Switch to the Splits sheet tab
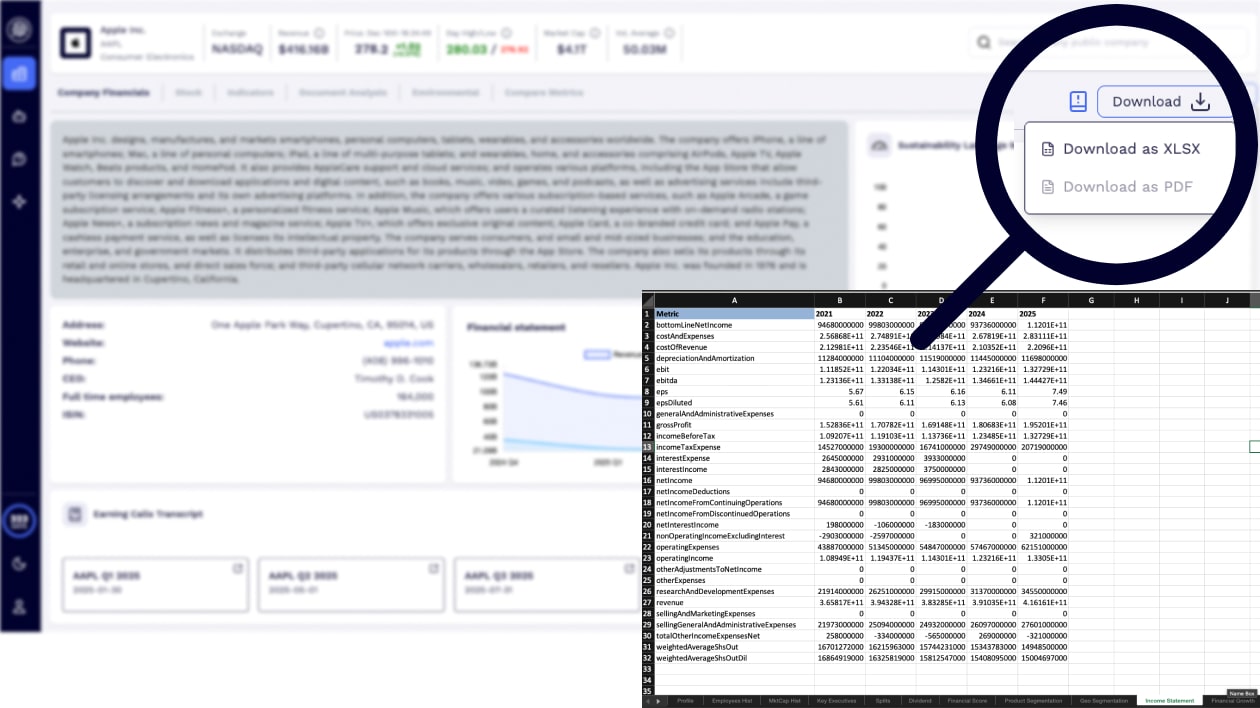The image size is (1260, 708). click(x=883, y=701)
